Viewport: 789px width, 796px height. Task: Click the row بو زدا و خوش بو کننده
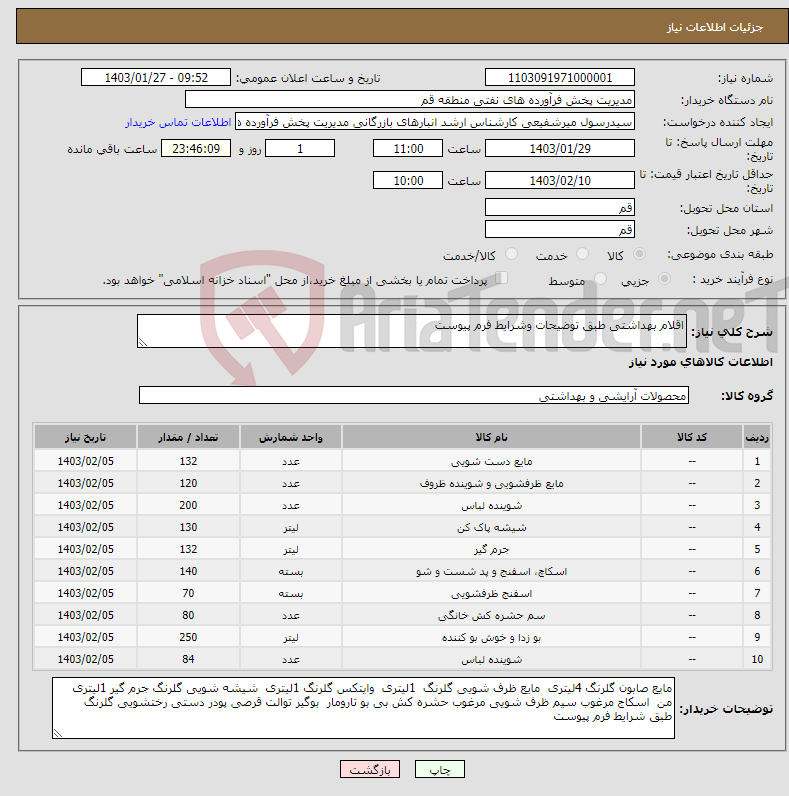402,637
